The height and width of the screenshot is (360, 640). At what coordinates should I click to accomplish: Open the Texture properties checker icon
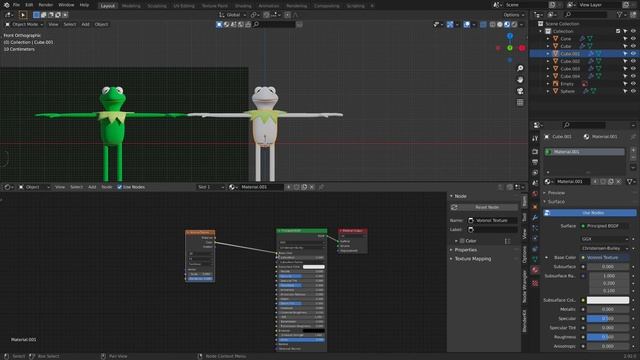[x=535, y=283]
